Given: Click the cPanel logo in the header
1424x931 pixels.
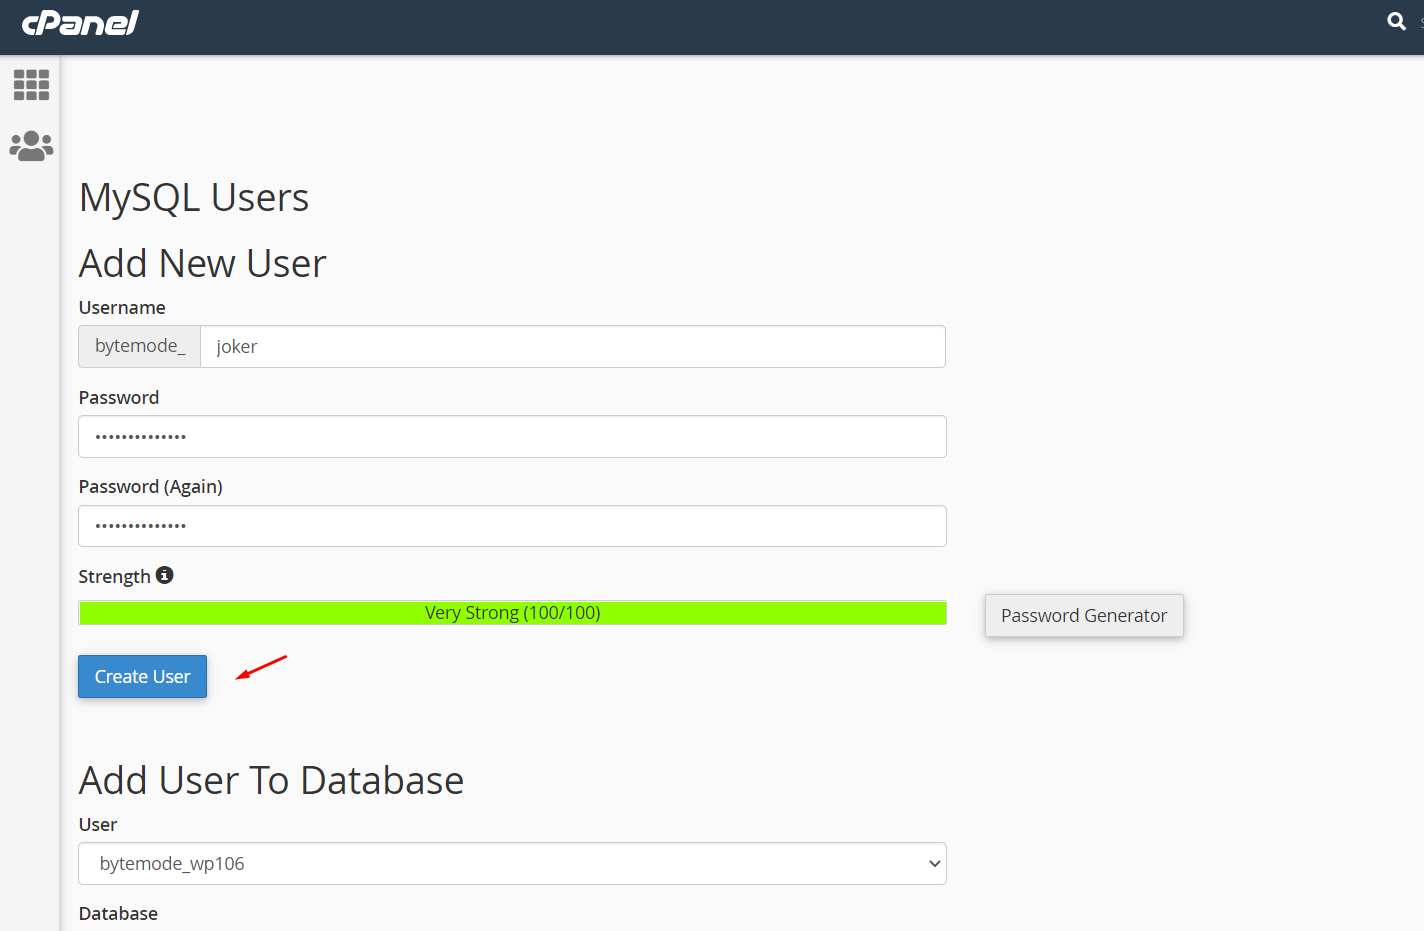Looking at the screenshot, I should pyautogui.click(x=80, y=23).
